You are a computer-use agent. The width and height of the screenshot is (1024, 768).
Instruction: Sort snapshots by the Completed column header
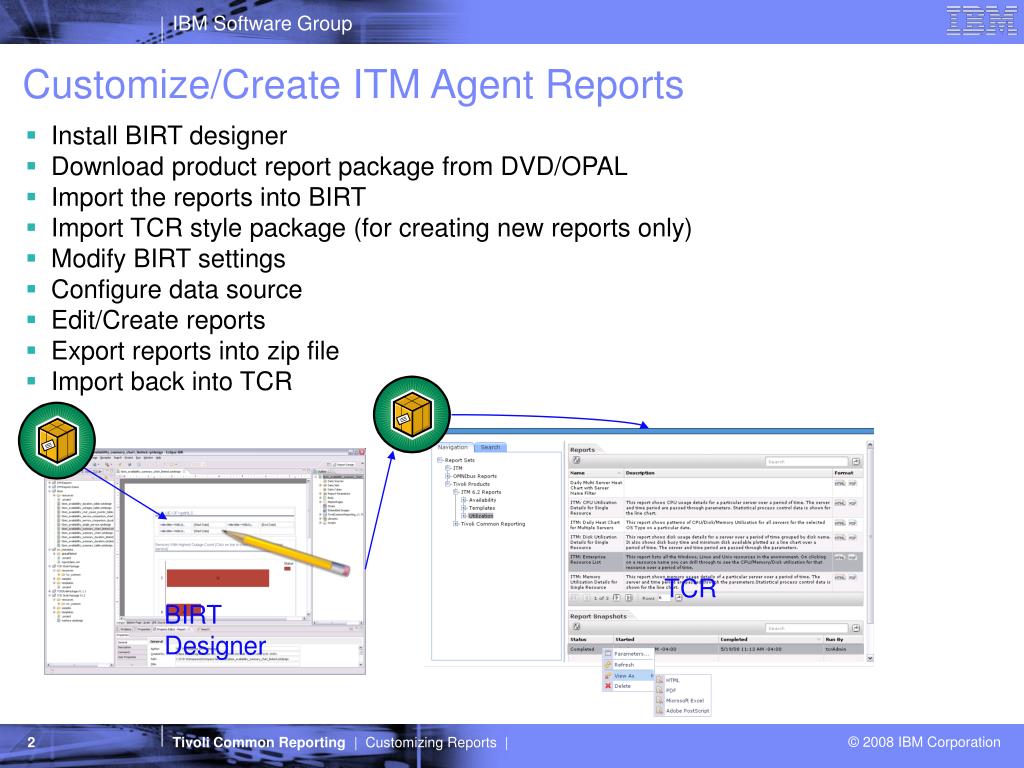coord(771,639)
